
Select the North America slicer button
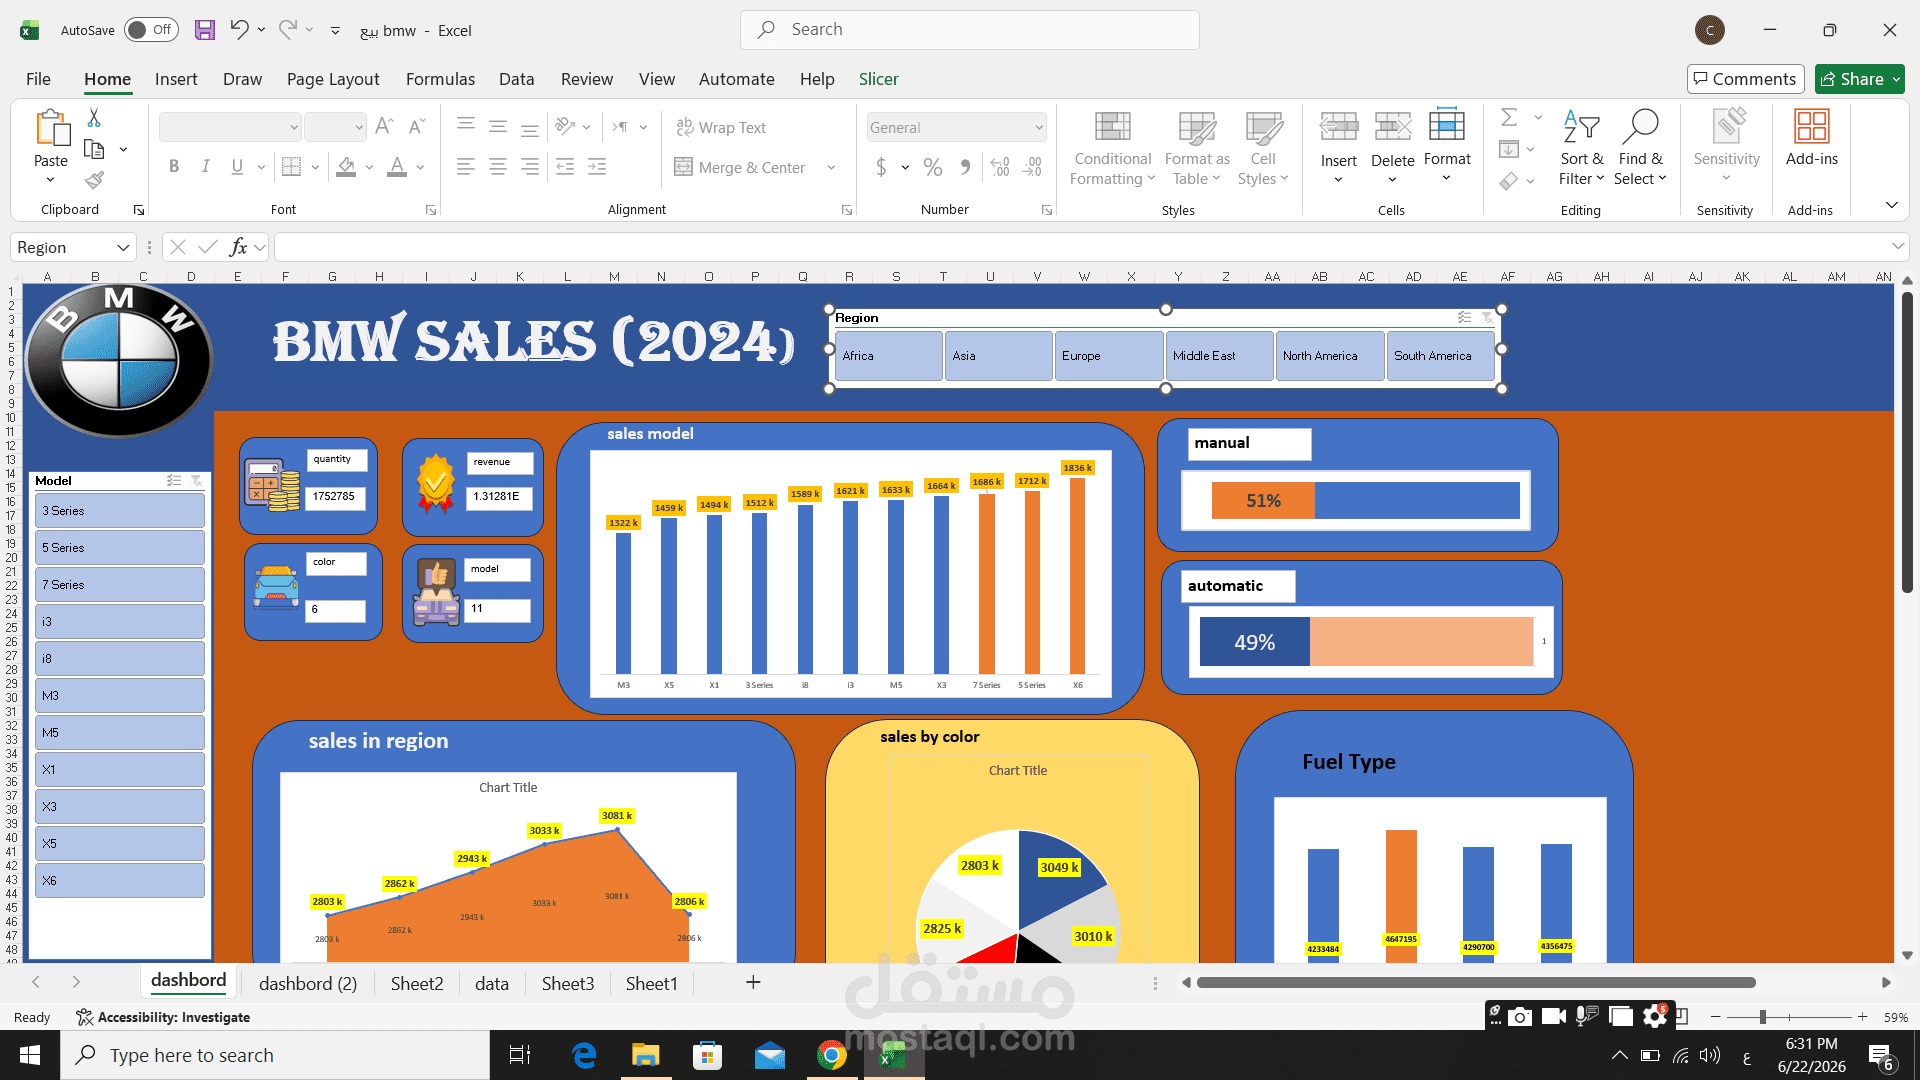tap(1330, 356)
